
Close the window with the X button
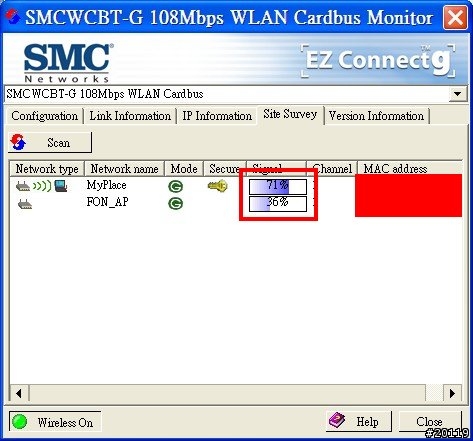click(x=455, y=17)
